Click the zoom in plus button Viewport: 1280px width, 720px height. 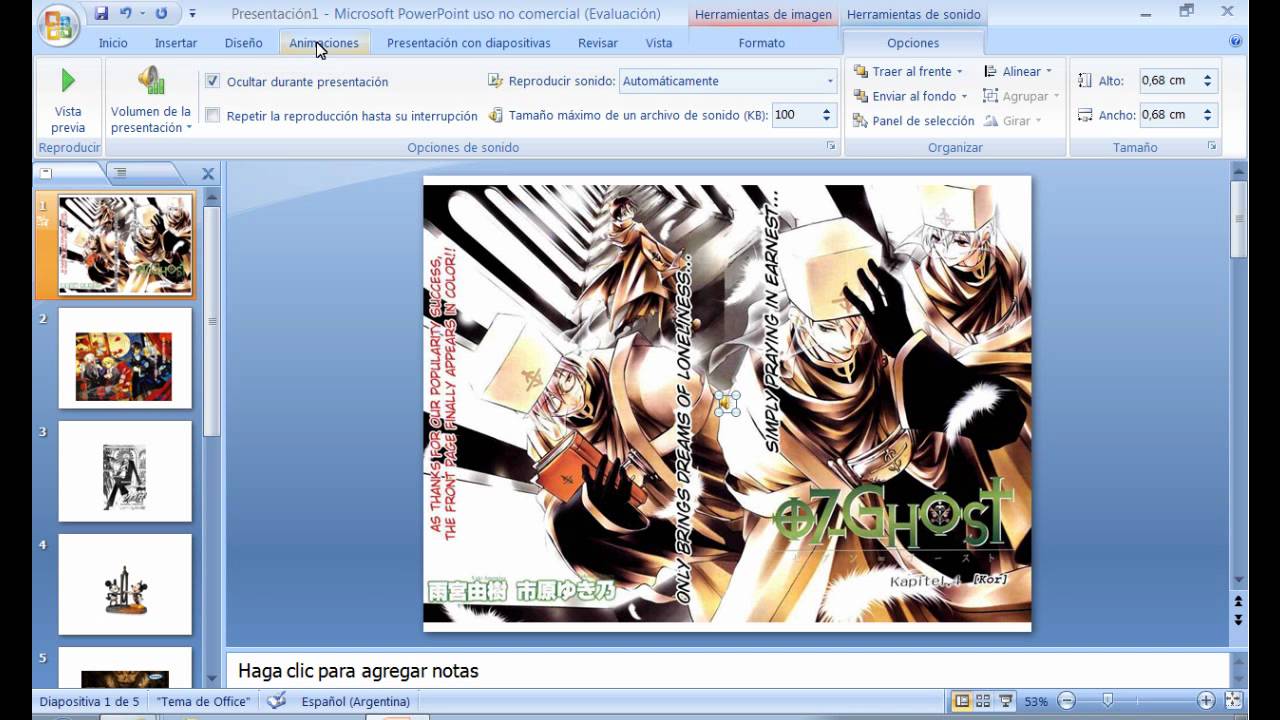[x=1207, y=701]
